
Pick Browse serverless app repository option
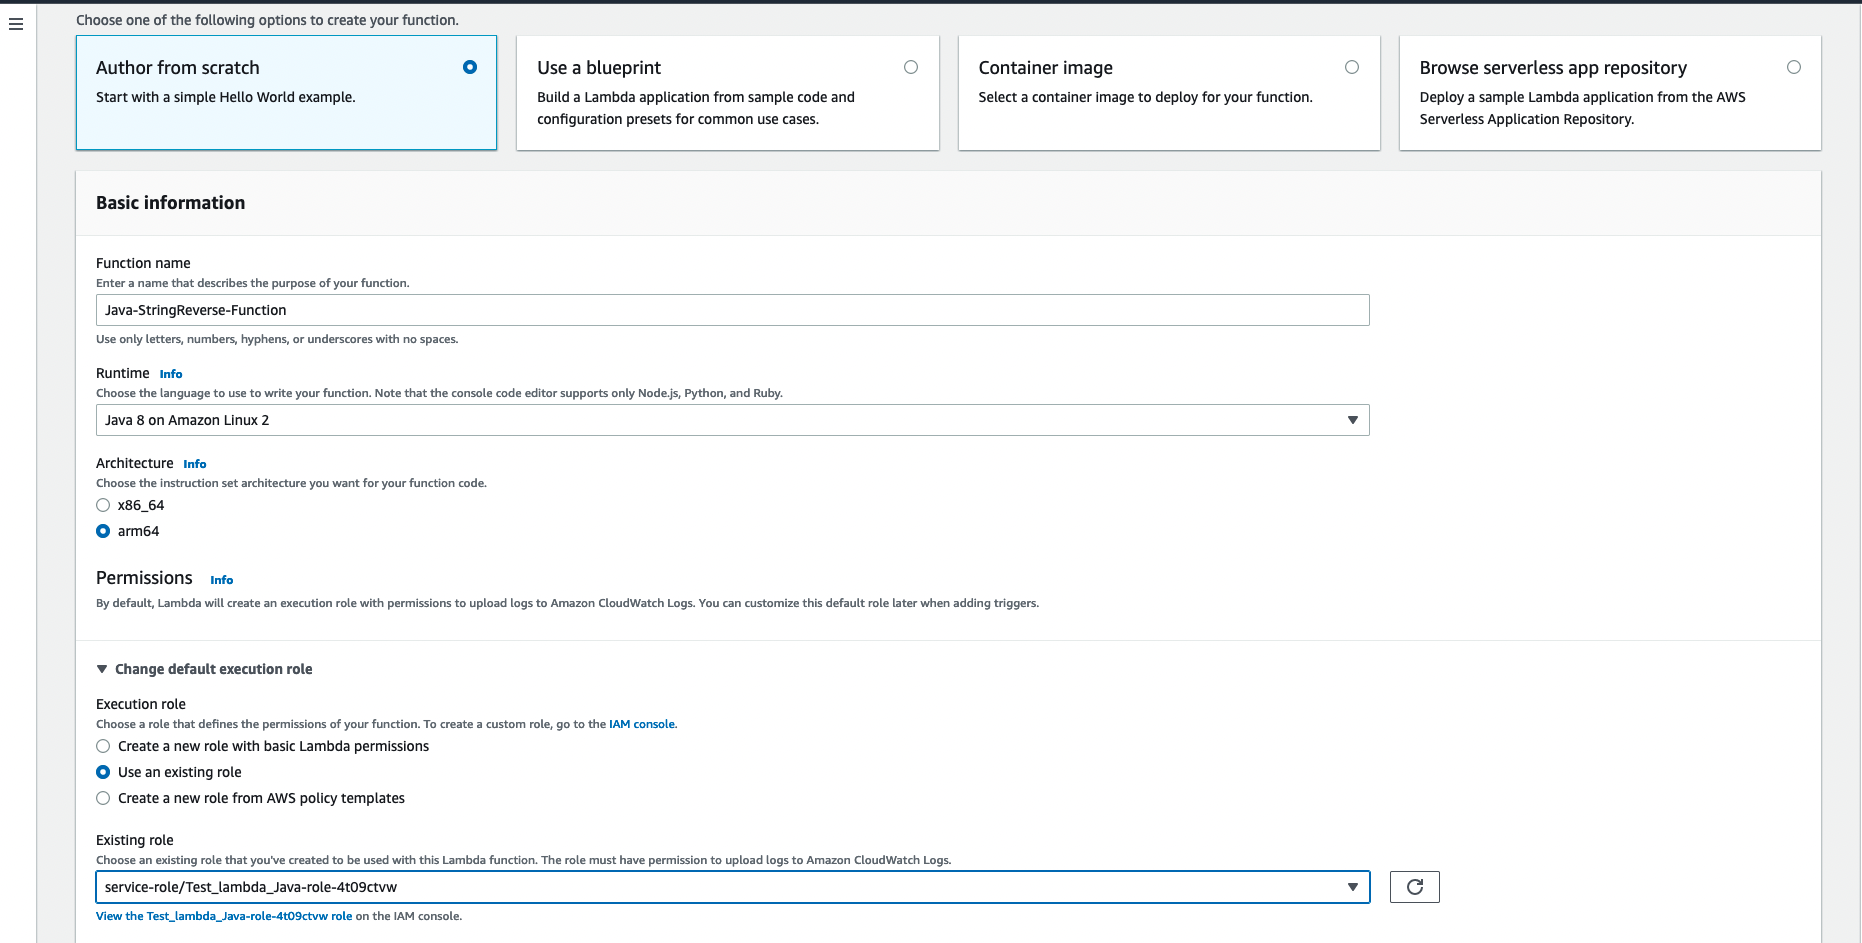click(x=1794, y=67)
